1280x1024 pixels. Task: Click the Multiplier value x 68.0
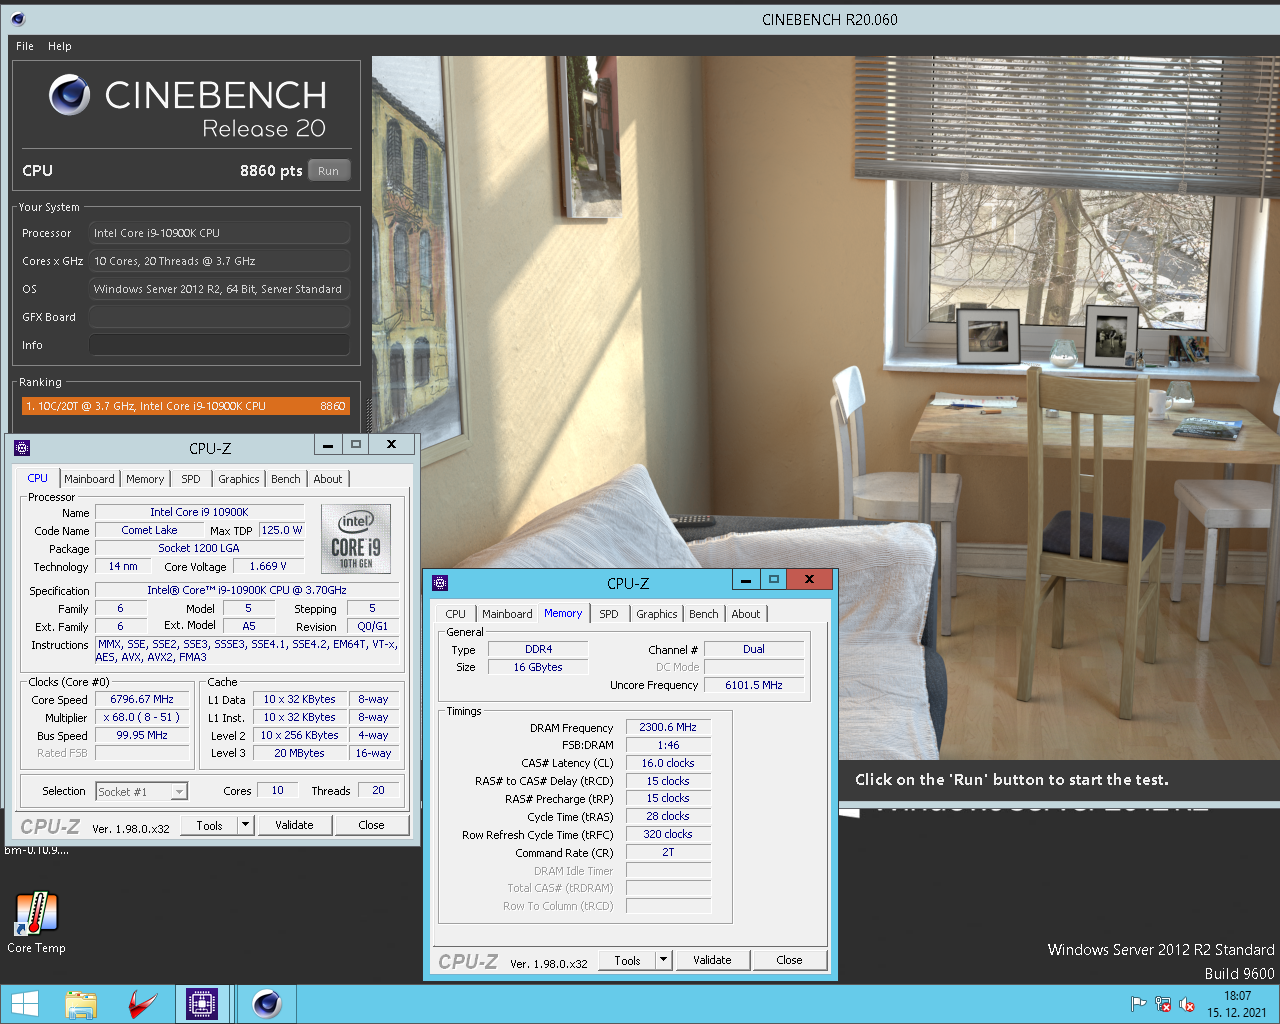coord(142,717)
